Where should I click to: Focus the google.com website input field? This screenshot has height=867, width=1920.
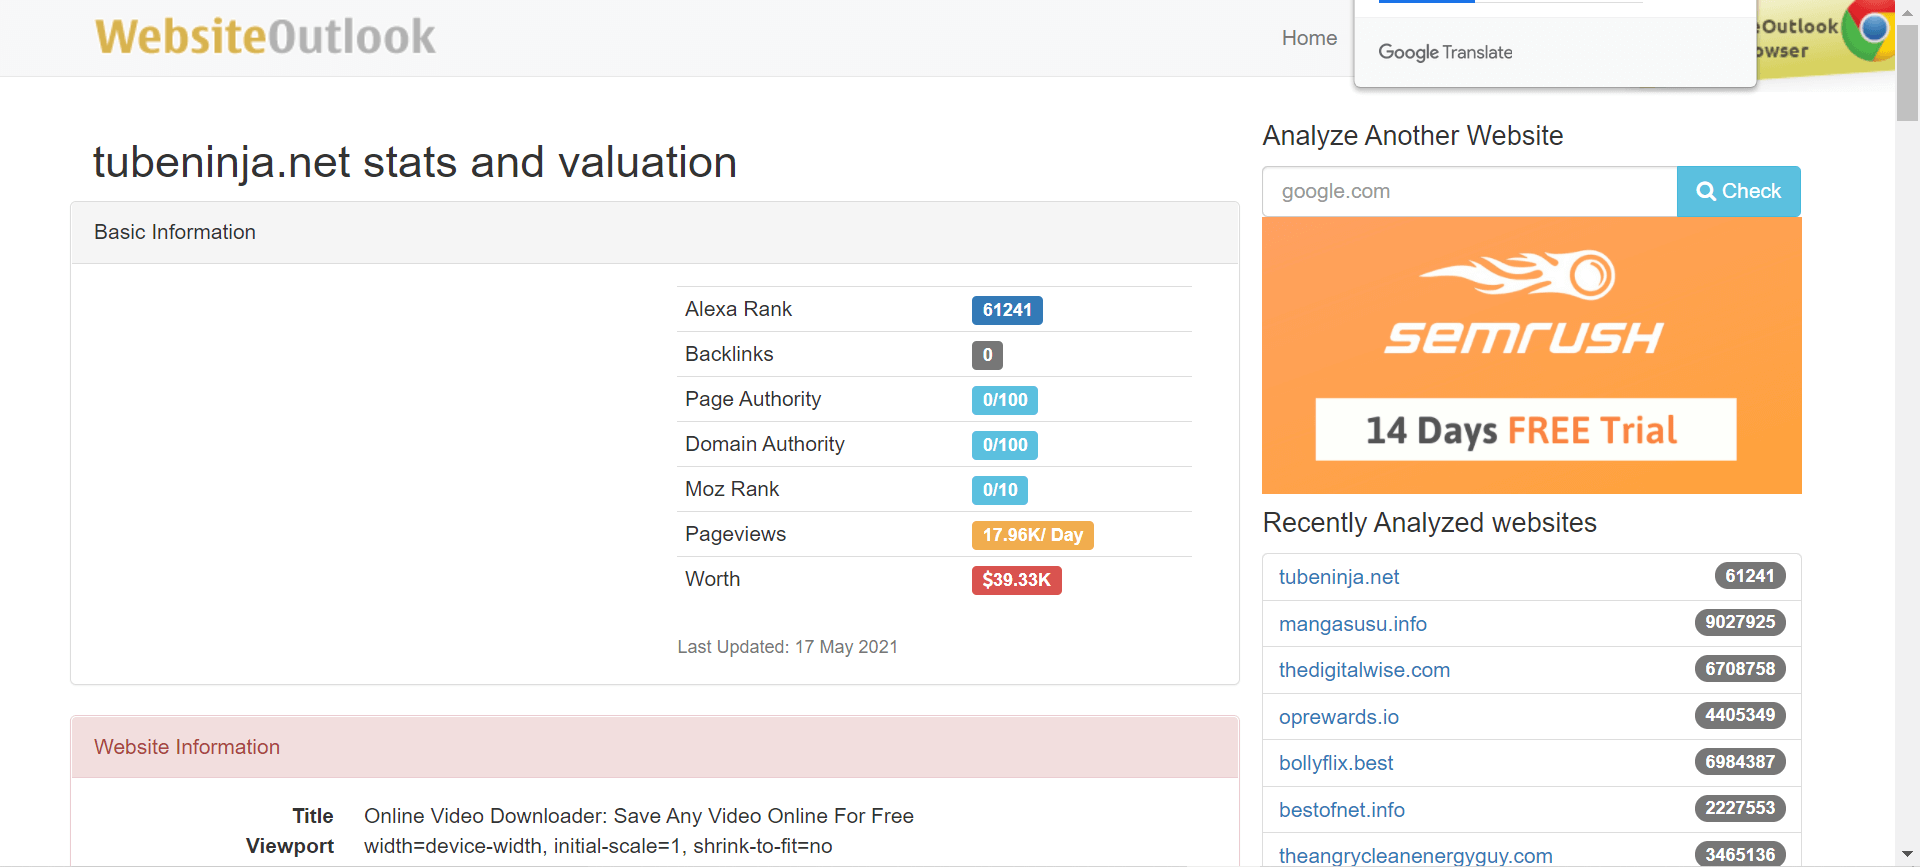click(1469, 191)
